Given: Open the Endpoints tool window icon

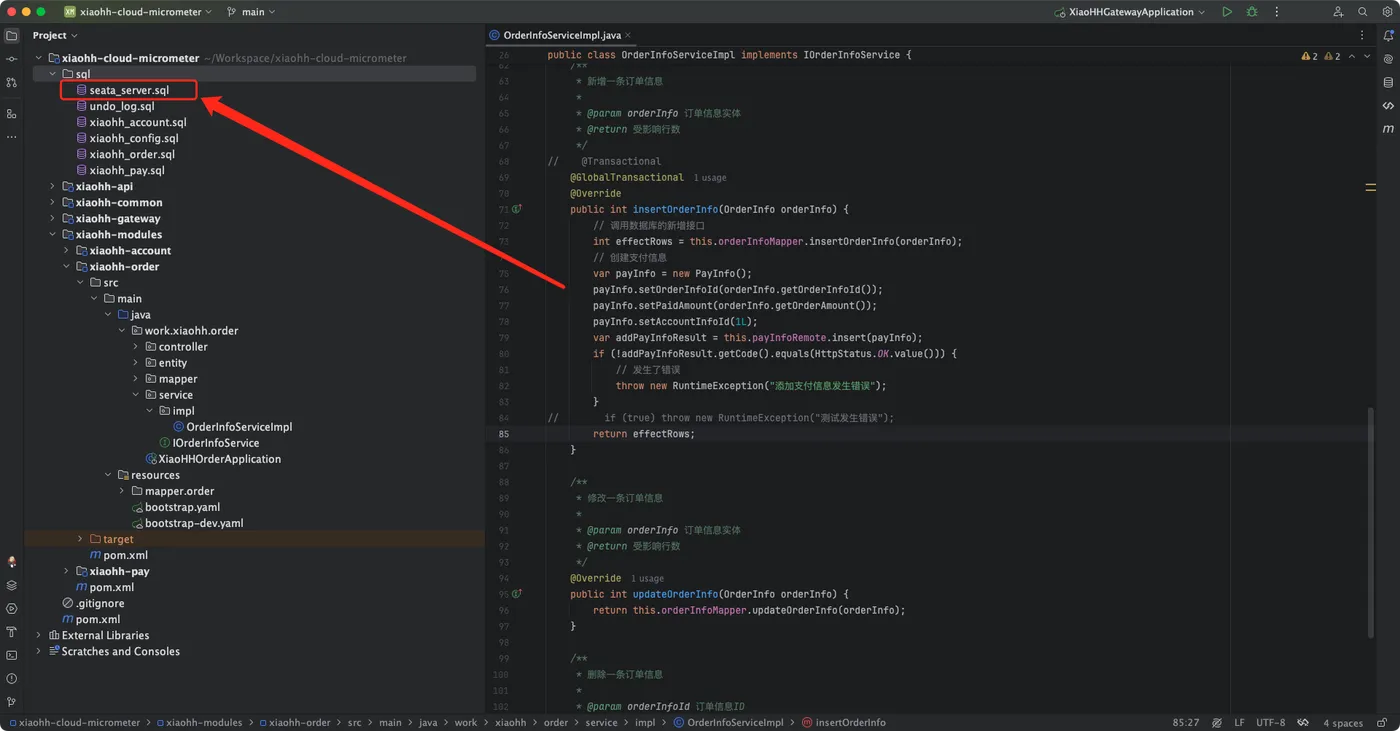Looking at the screenshot, I should click(1388, 105).
